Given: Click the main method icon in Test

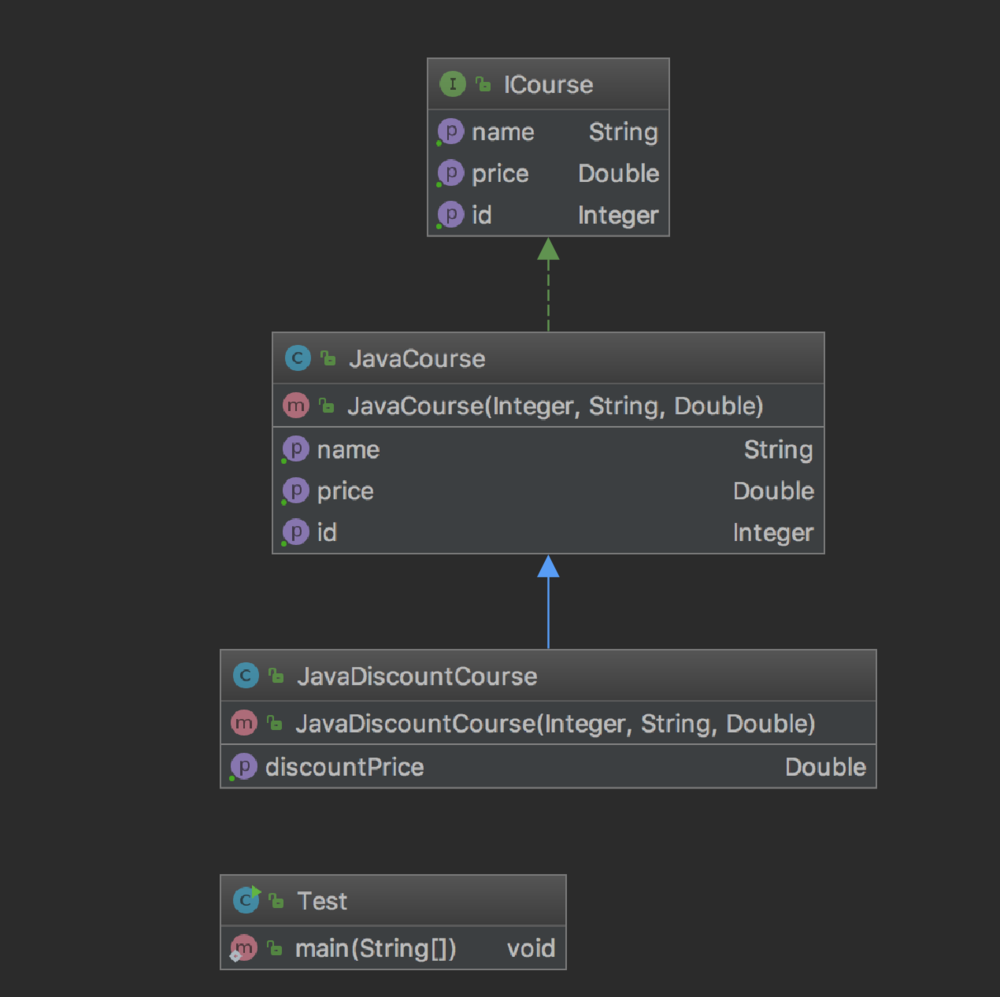Looking at the screenshot, I should pyautogui.click(x=244, y=948).
